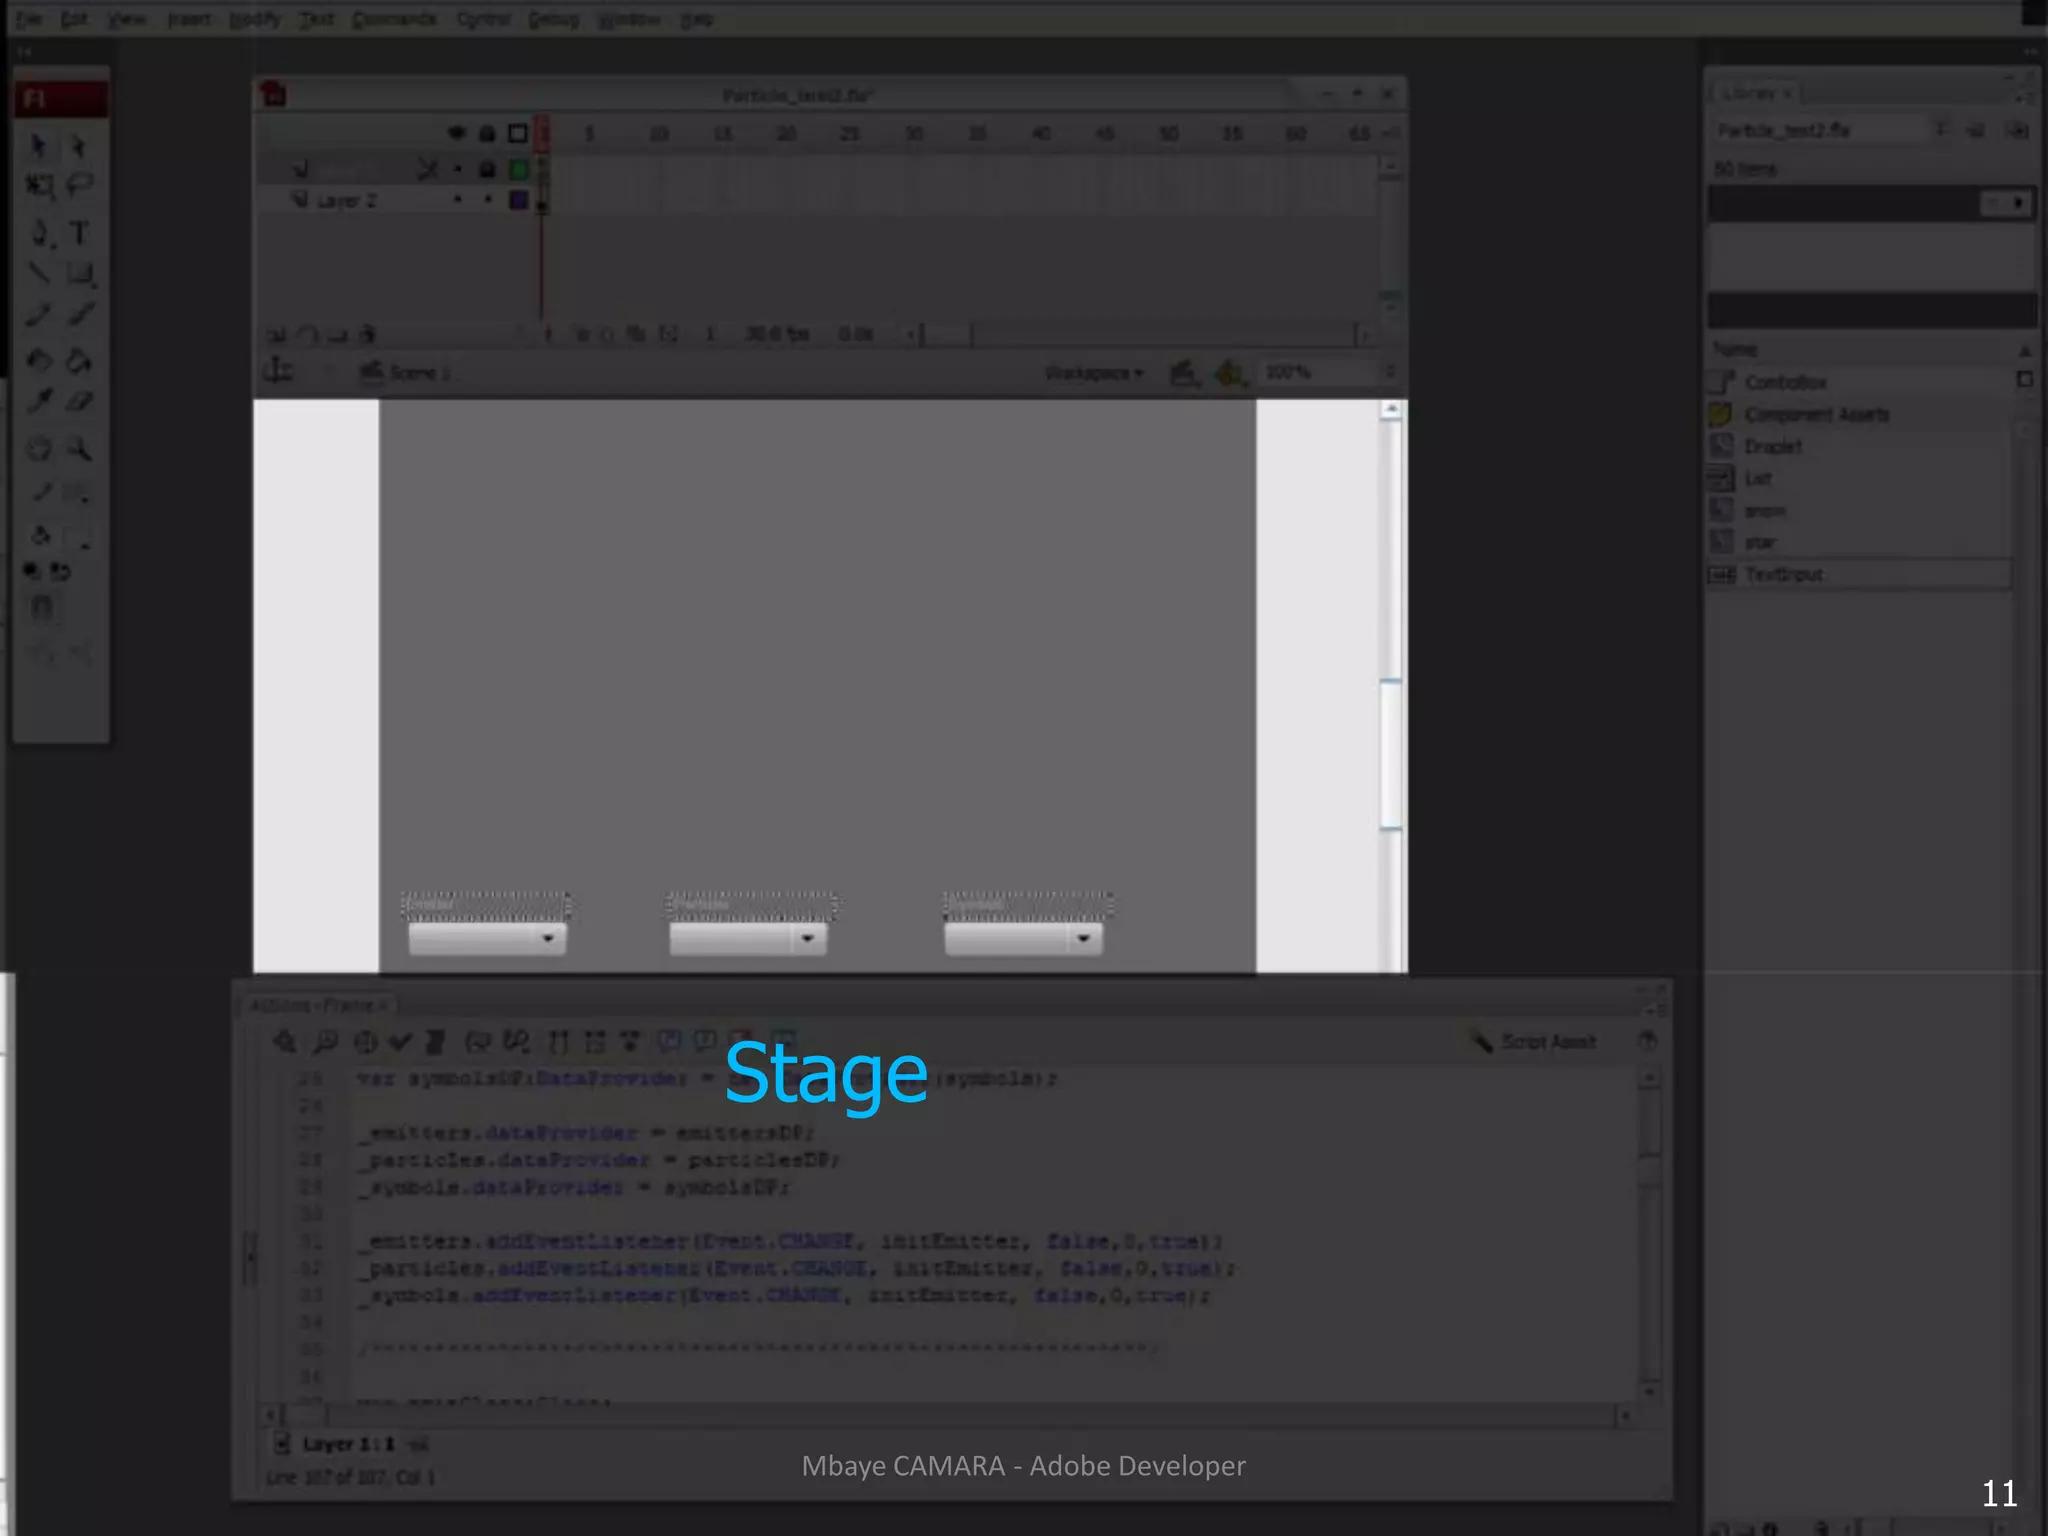Open the View menu
Image resolution: width=2048 pixels, height=1536 pixels.
point(127,19)
